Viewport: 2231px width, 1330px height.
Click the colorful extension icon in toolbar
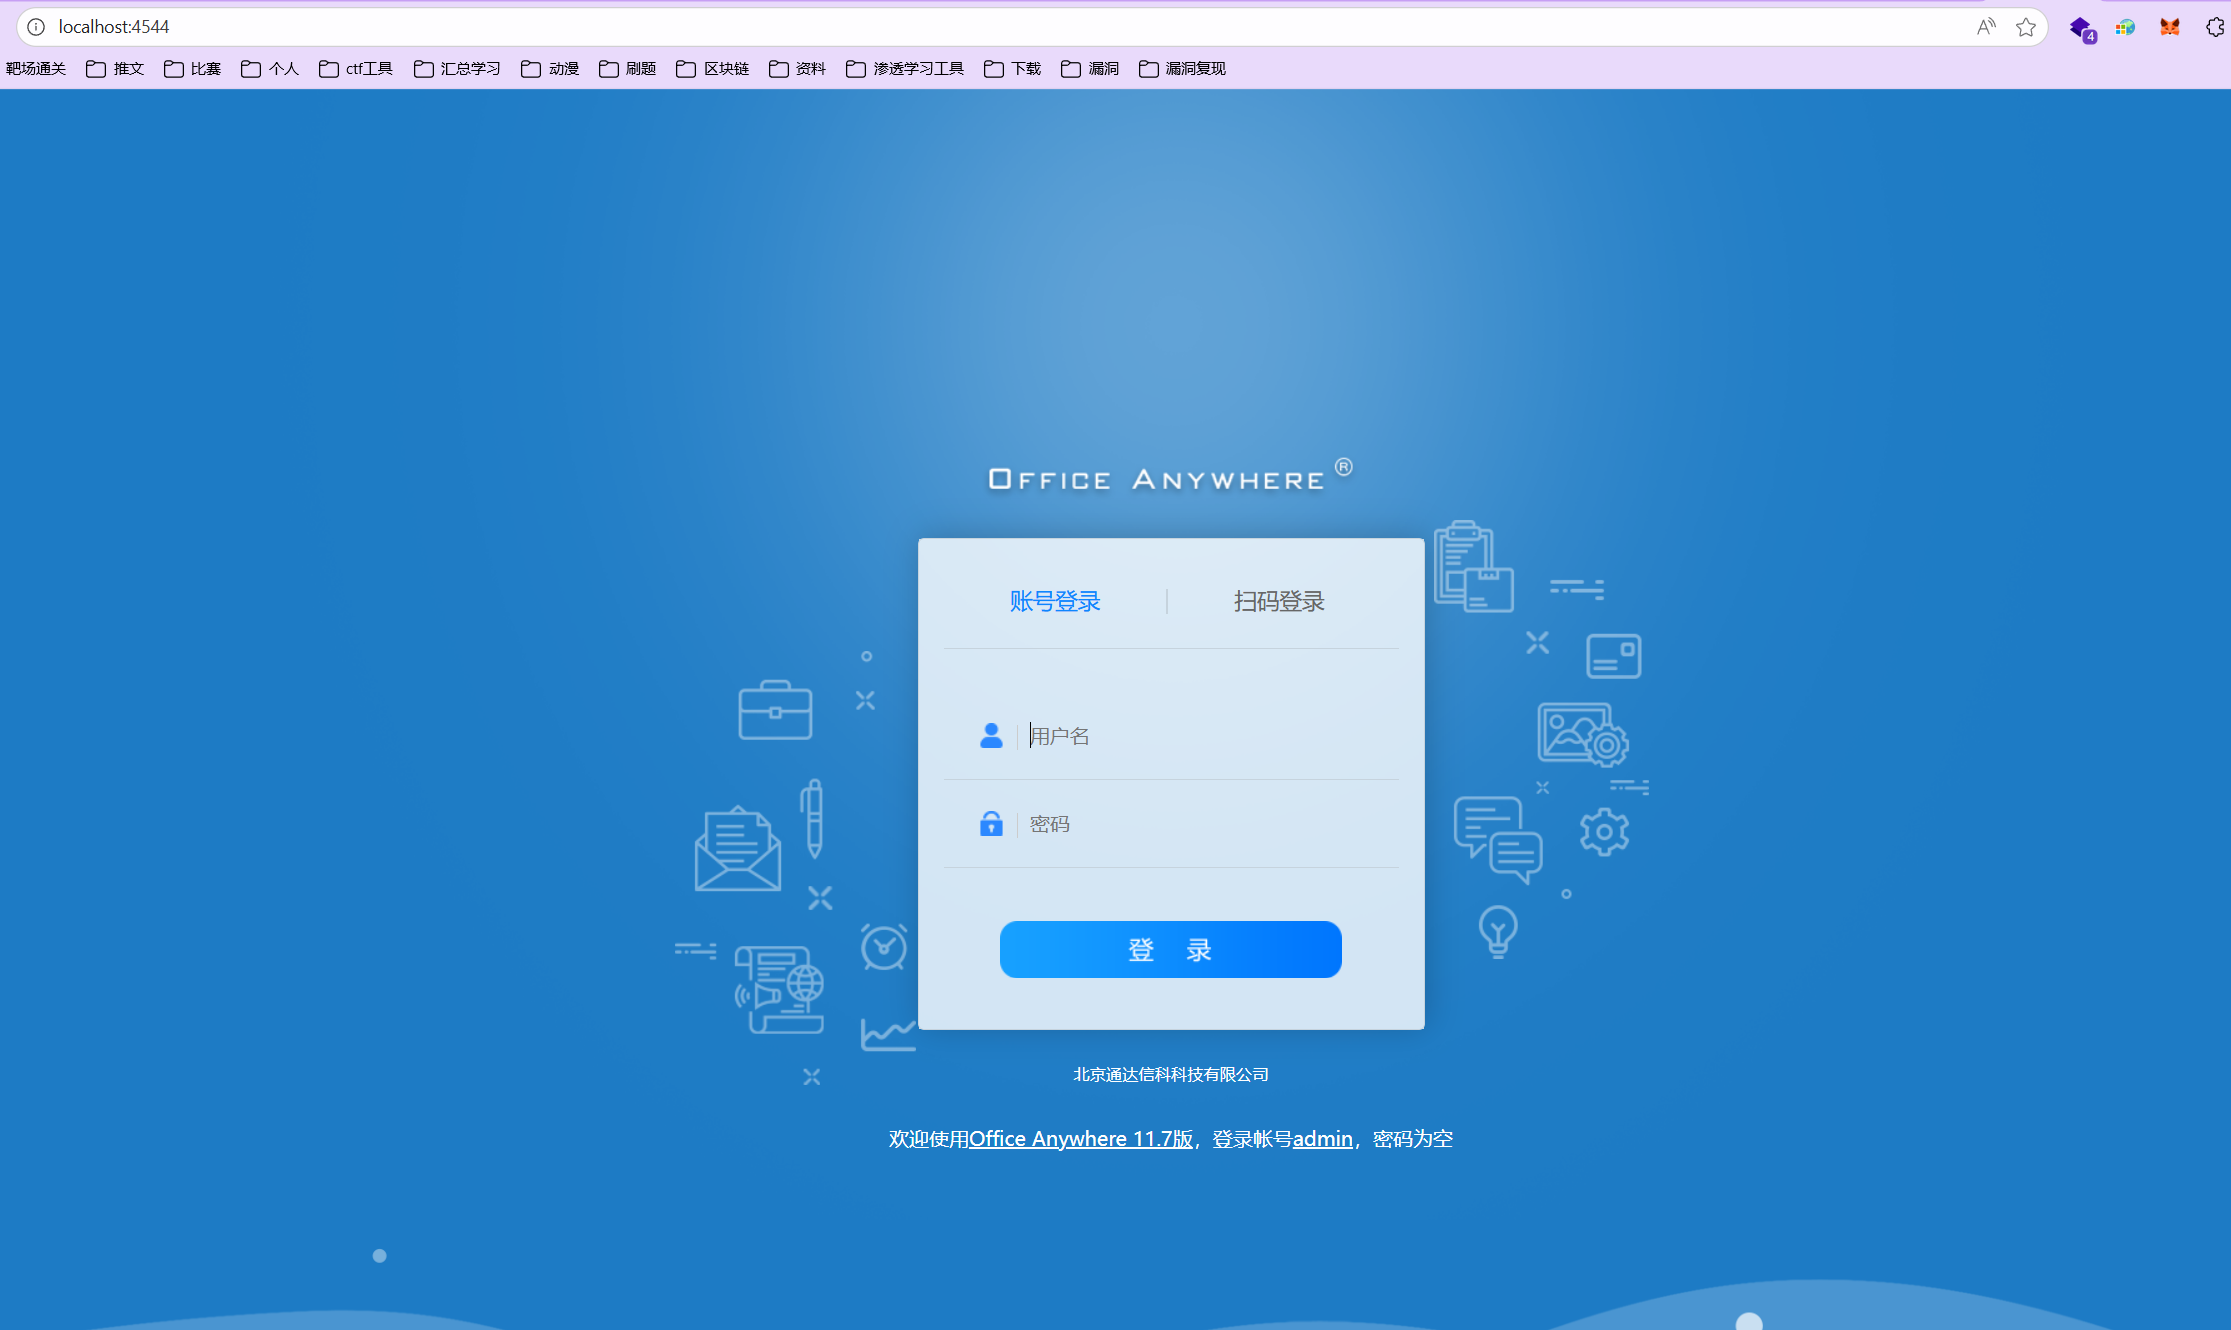coord(2125,27)
